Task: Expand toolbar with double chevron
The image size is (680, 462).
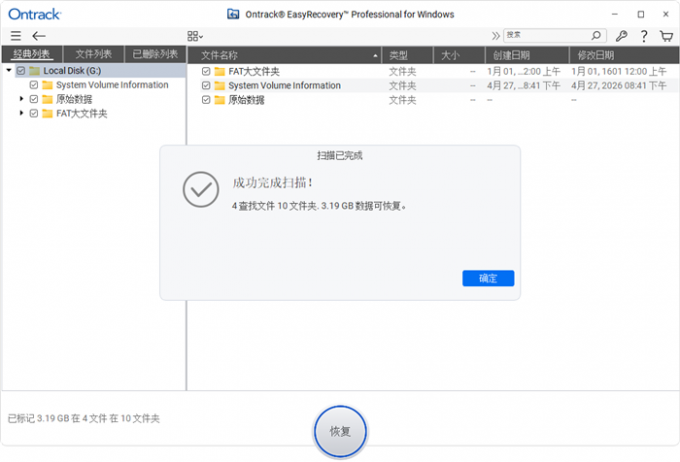Action: point(496,36)
